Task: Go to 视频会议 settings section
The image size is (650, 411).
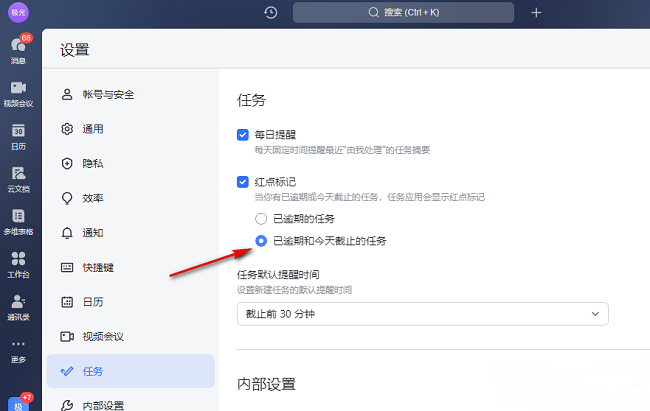Action: click(131, 336)
